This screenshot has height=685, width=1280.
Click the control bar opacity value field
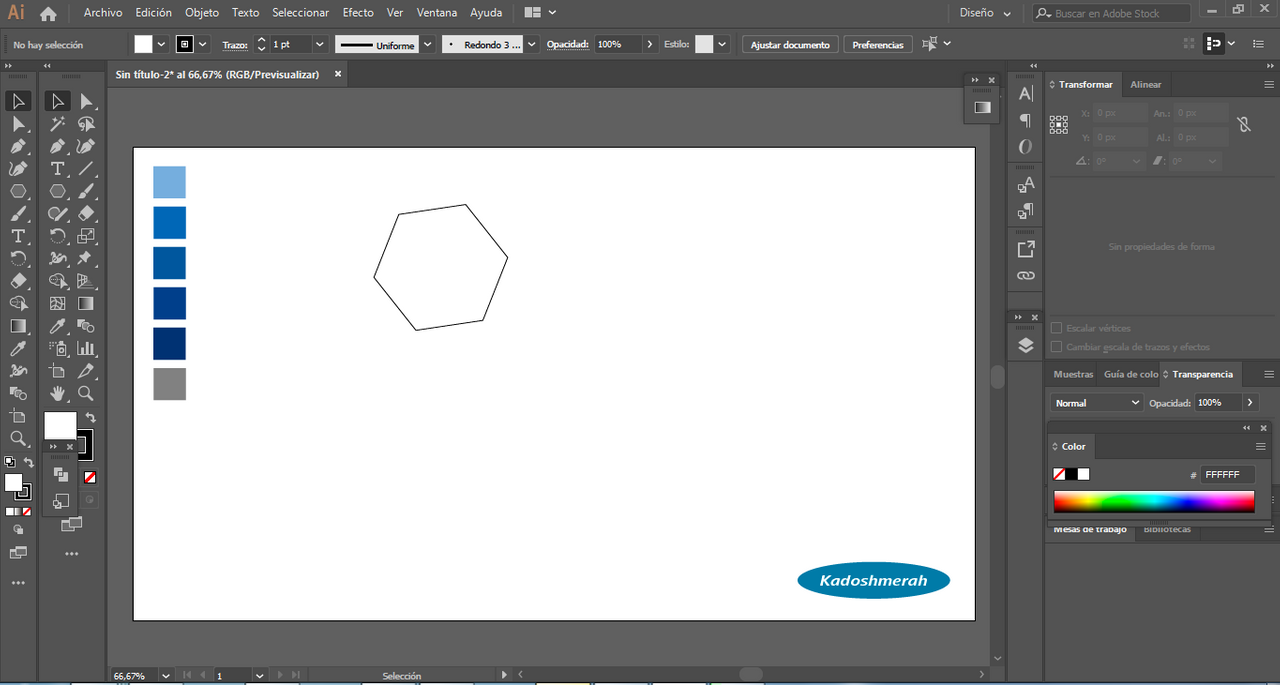coord(618,45)
